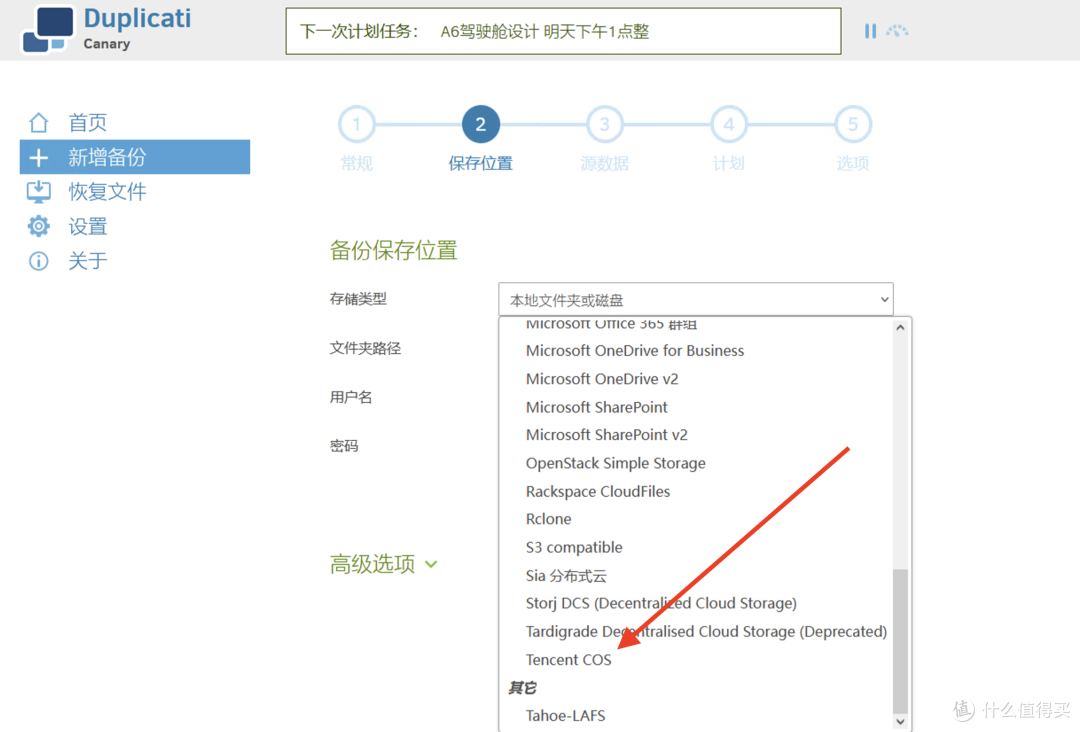Image resolution: width=1080 pixels, height=732 pixels.
Task: Choose Microsoft SharePoint option
Action: pyautogui.click(x=596, y=407)
